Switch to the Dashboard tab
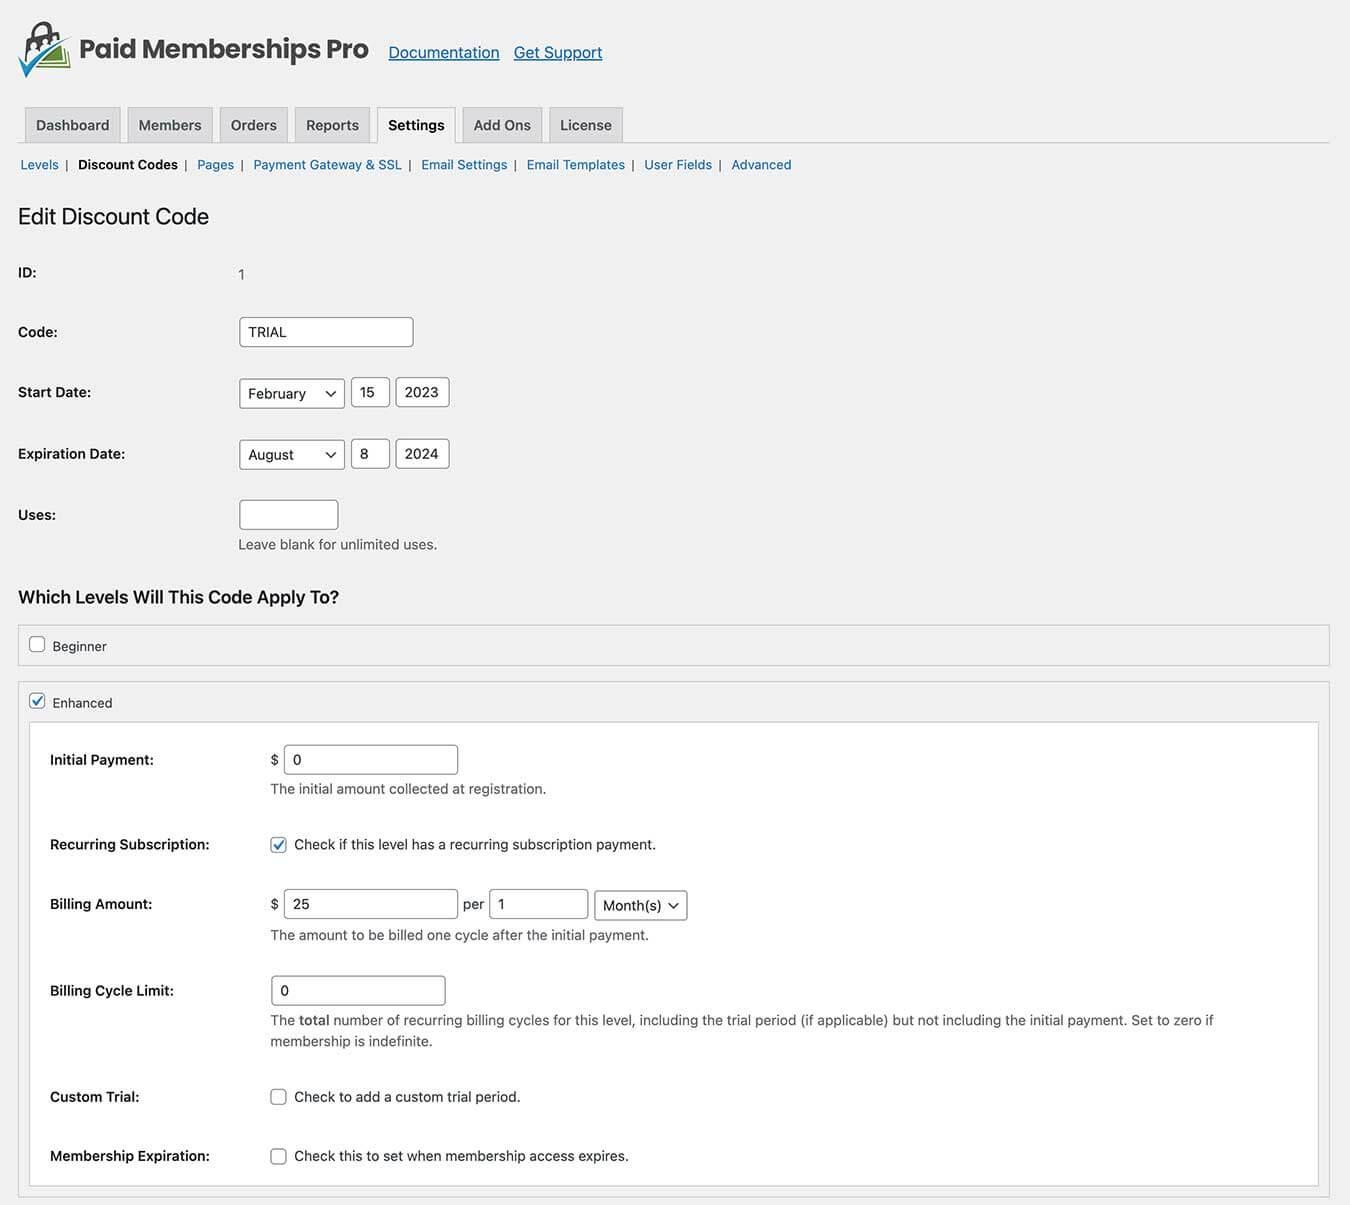This screenshot has width=1350, height=1205. tap(73, 125)
